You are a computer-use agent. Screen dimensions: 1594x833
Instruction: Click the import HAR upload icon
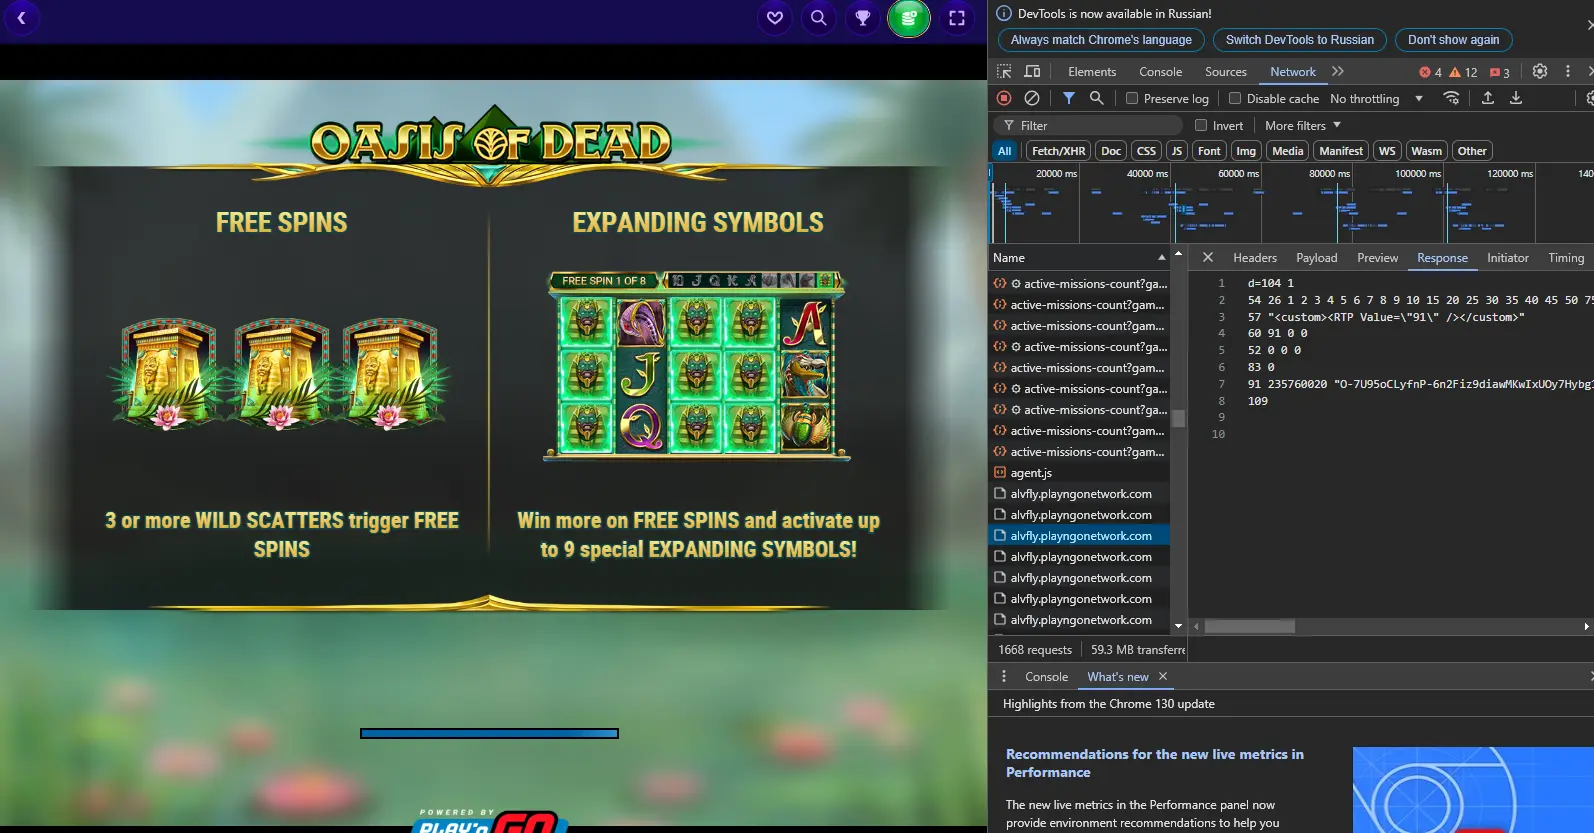tap(1488, 98)
